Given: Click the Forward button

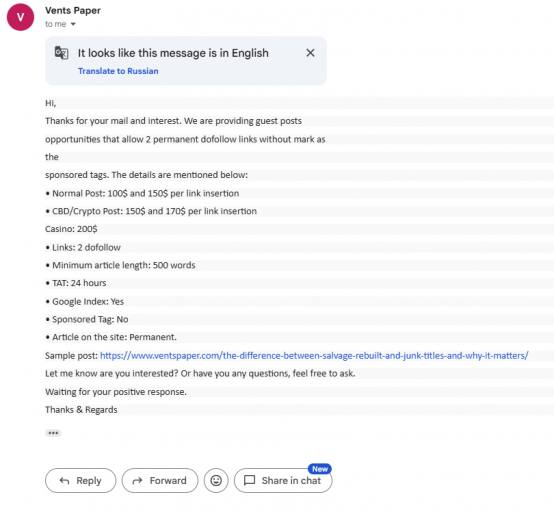Looking at the screenshot, I should click(160, 481).
